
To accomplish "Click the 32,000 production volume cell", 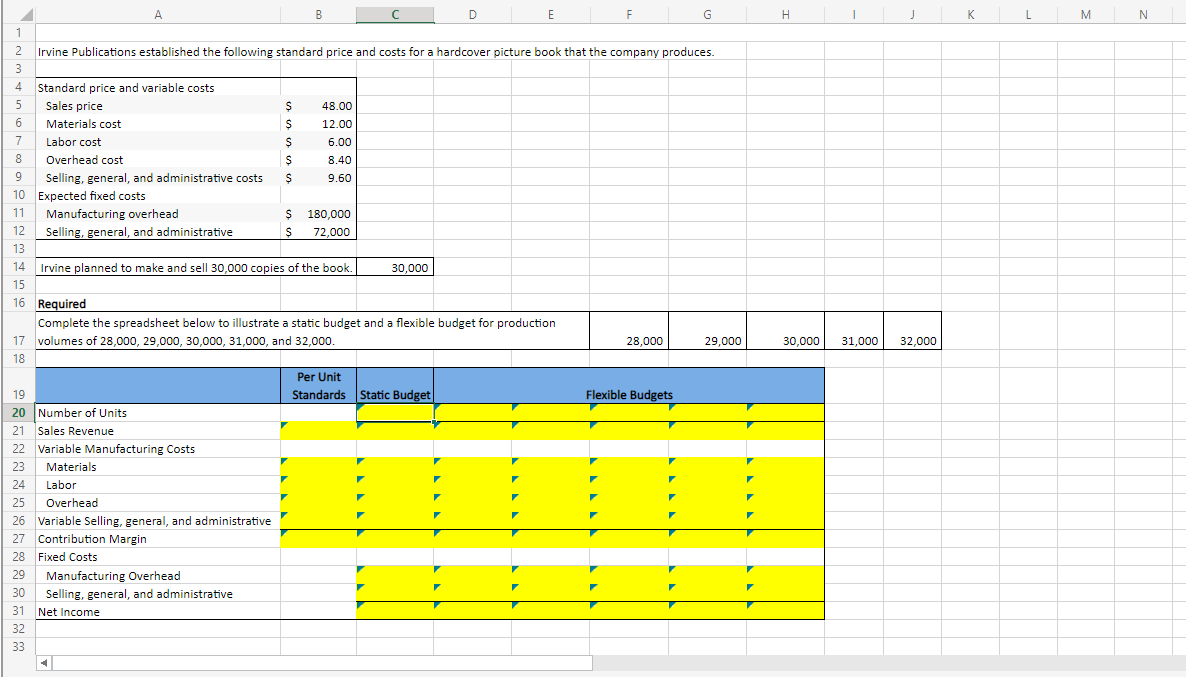I will (911, 331).
